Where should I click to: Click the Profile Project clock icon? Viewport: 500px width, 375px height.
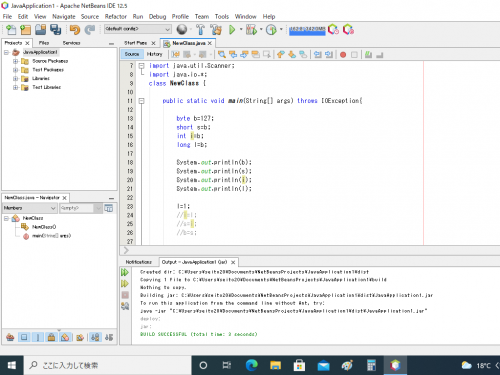pos(271,30)
